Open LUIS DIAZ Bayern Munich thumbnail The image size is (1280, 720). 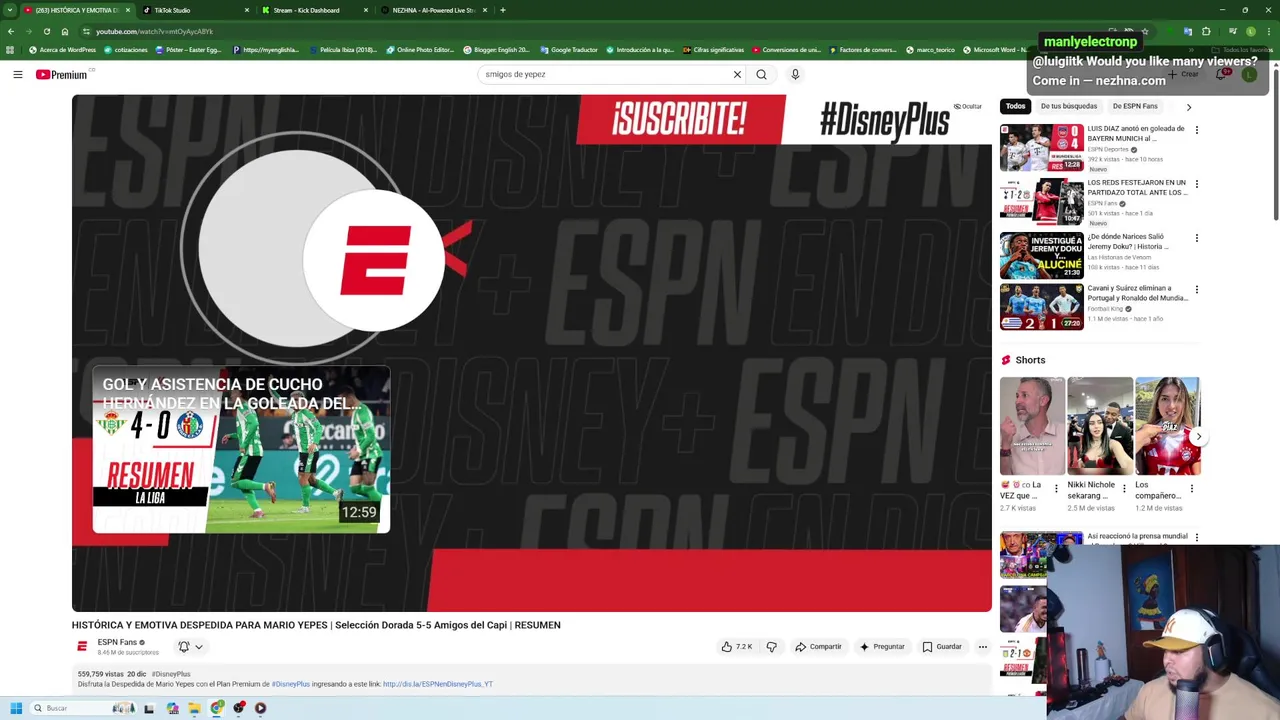(x=1041, y=147)
